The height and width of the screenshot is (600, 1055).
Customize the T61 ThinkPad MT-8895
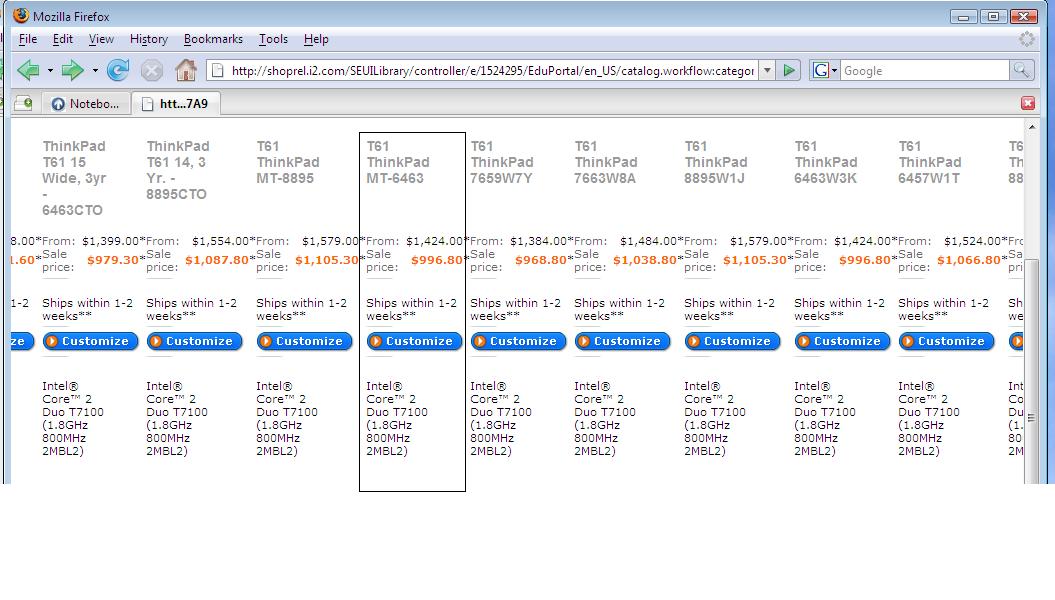(304, 341)
